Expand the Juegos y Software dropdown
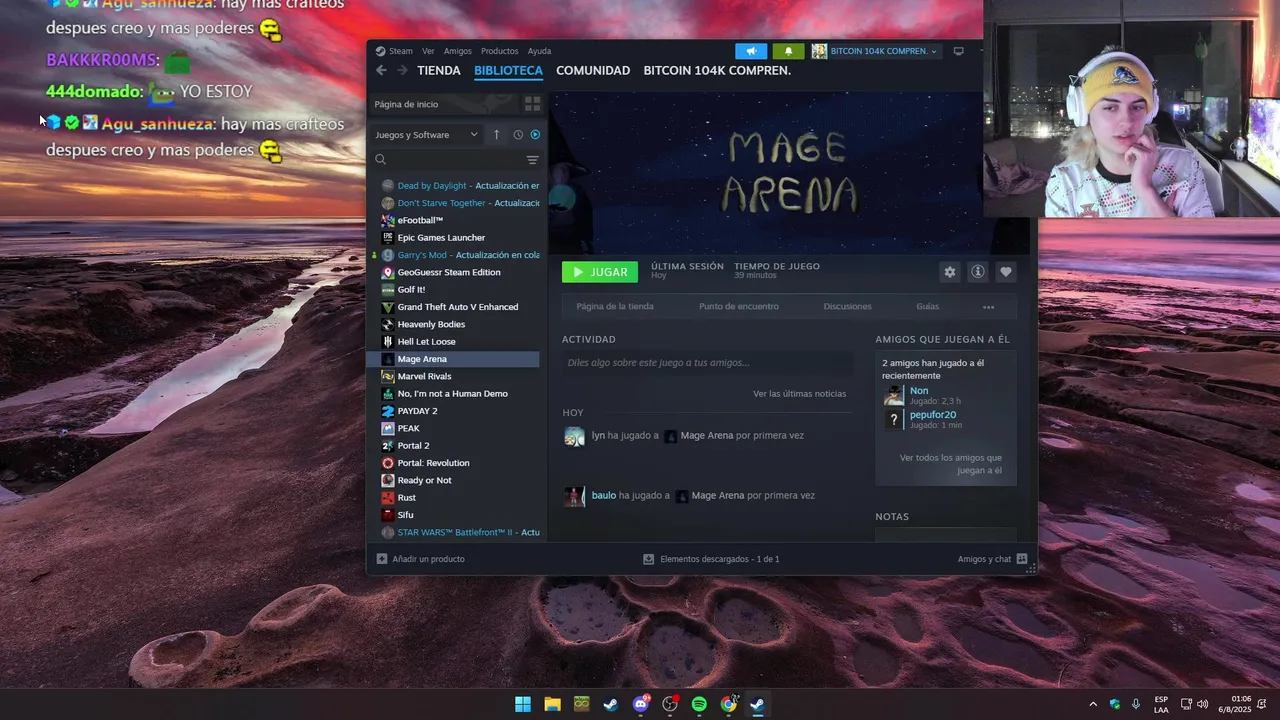Viewport: 1280px width, 720px height. (426, 135)
